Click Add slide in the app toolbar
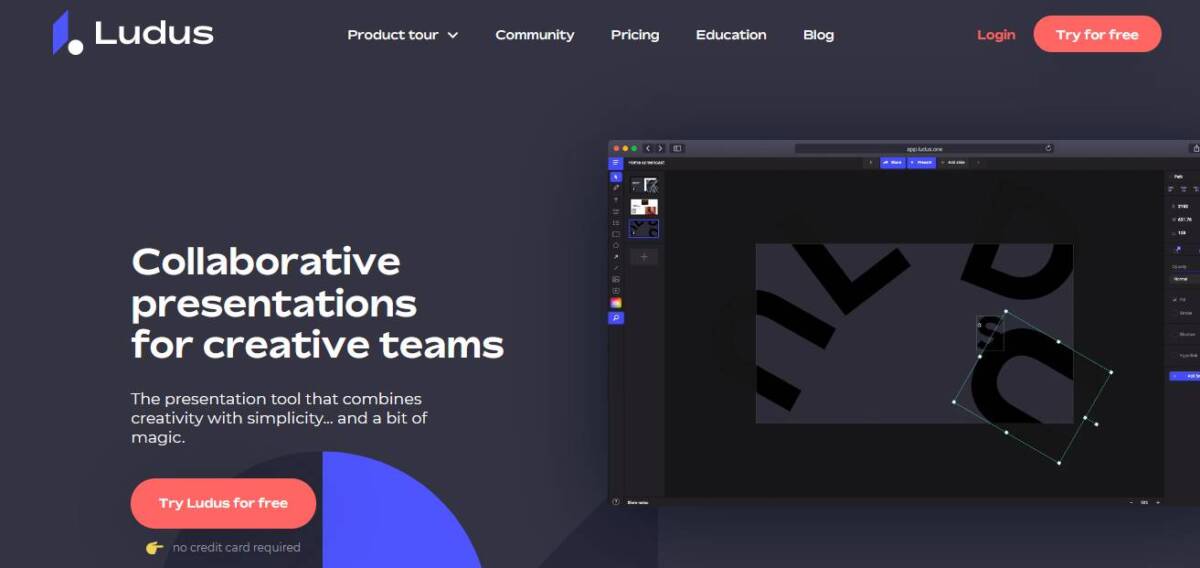 [x=954, y=162]
